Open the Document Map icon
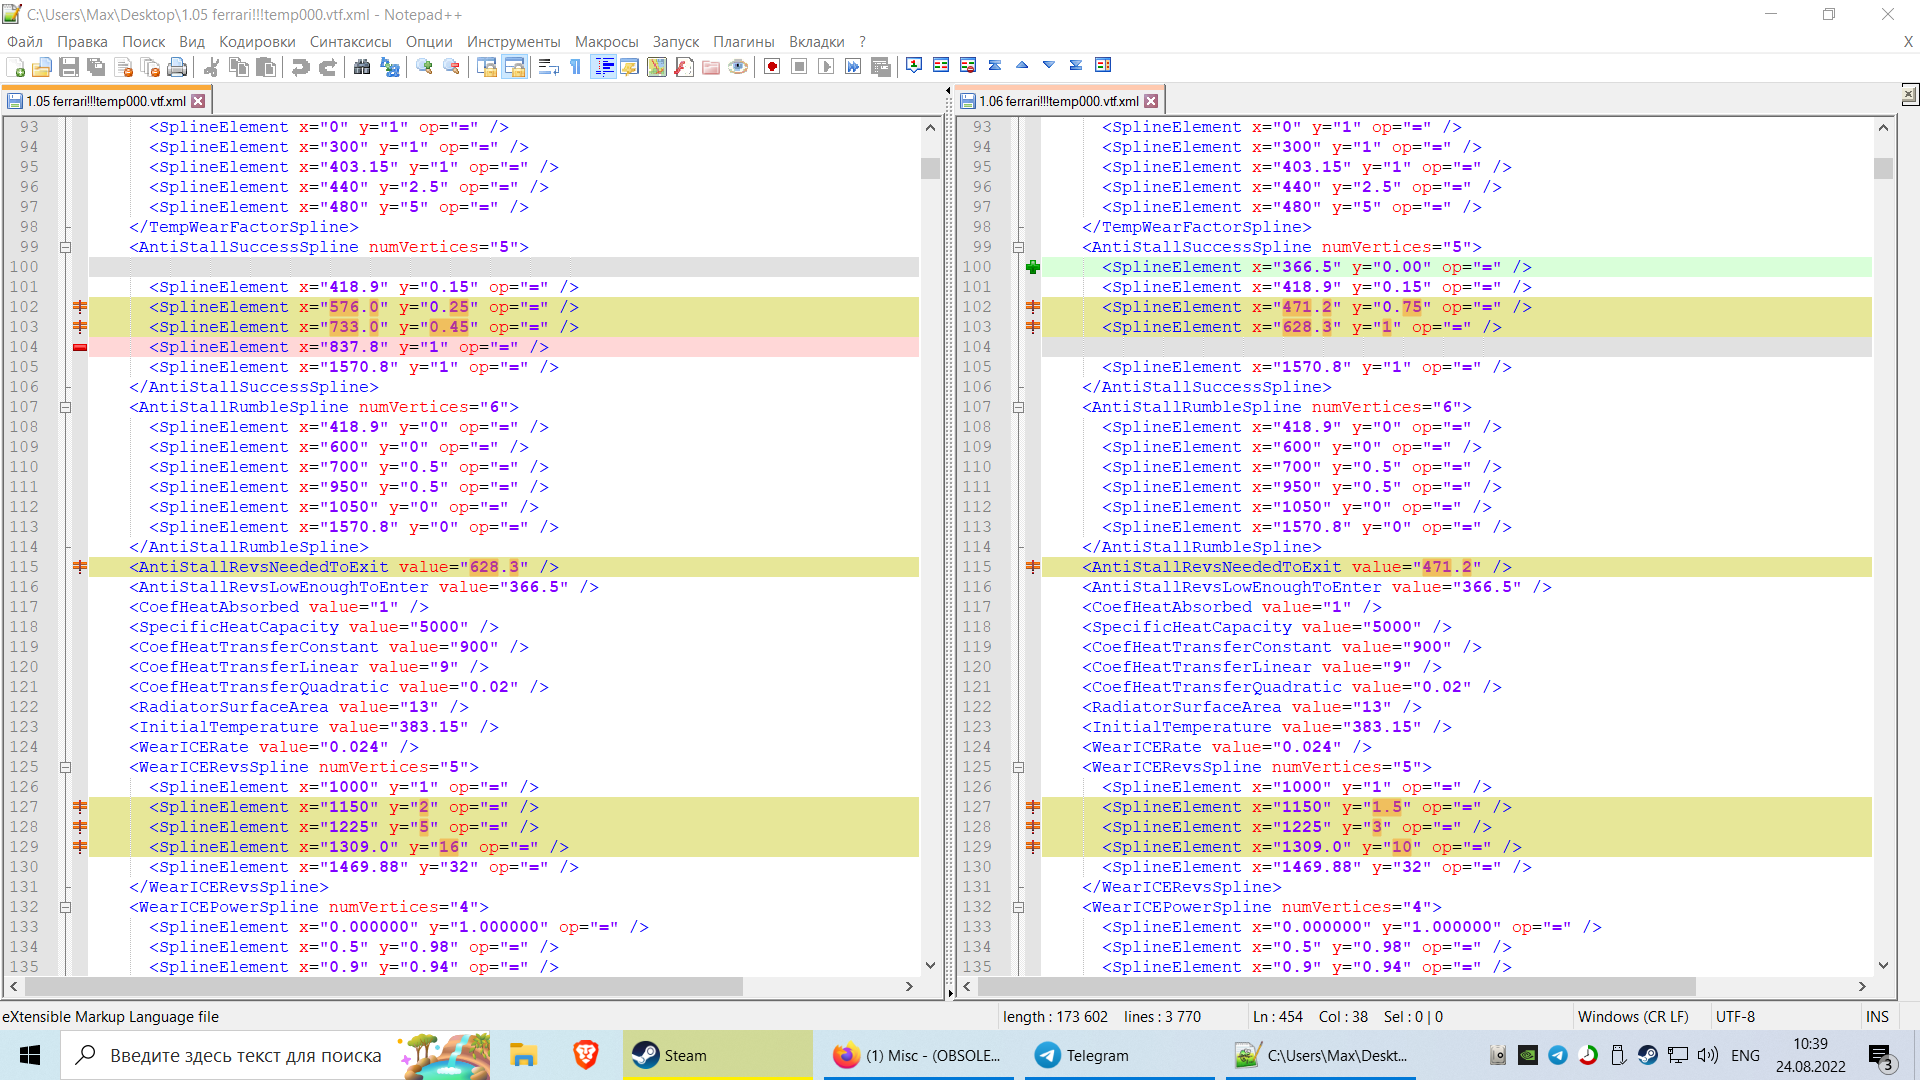The height and width of the screenshot is (1080, 1920). coord(656,67)
